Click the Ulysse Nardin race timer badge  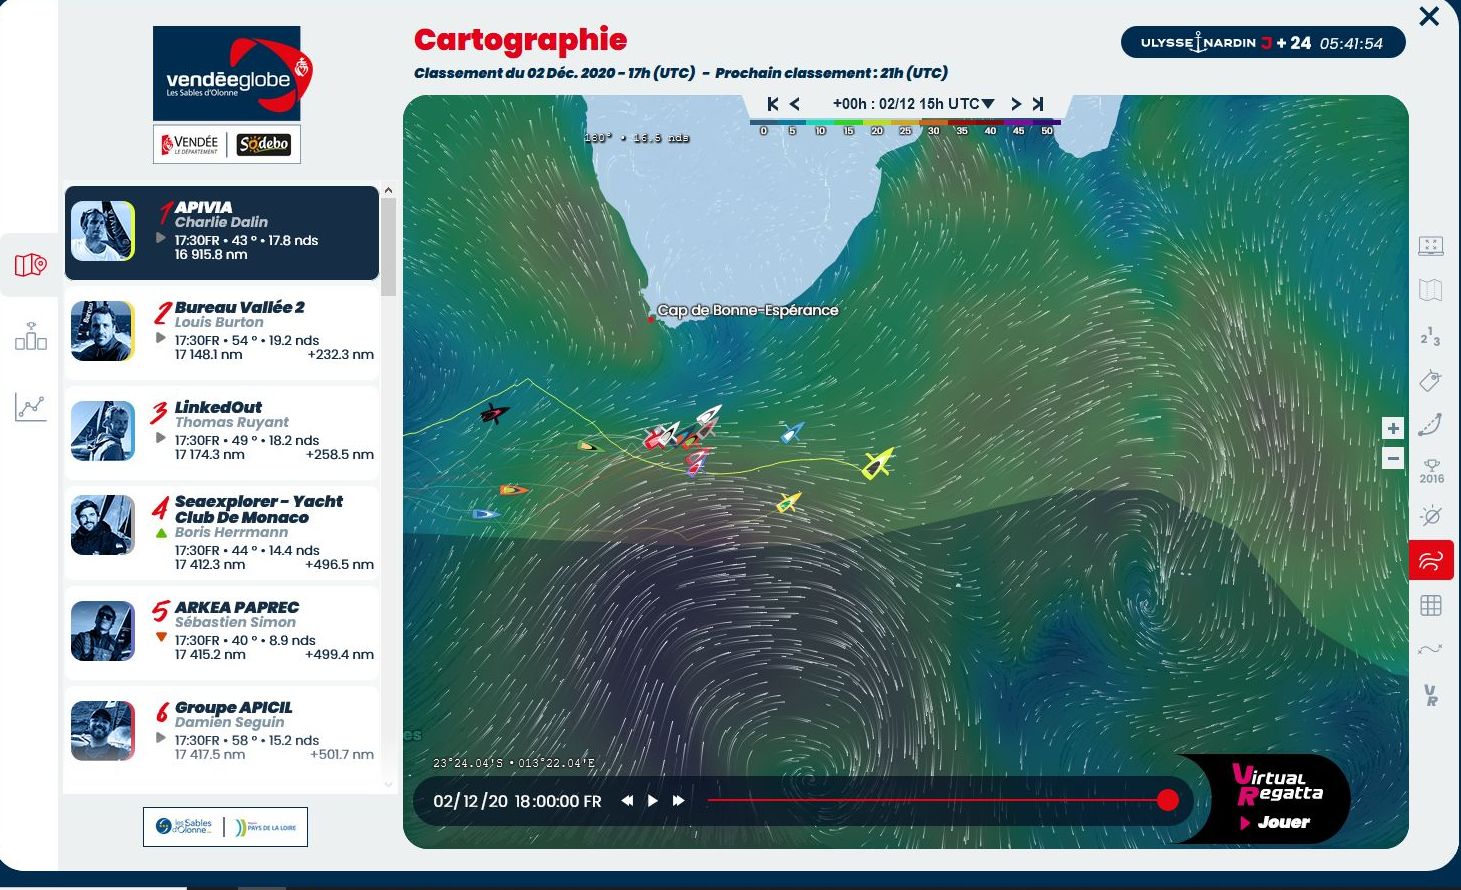(x=1263, y=43)
